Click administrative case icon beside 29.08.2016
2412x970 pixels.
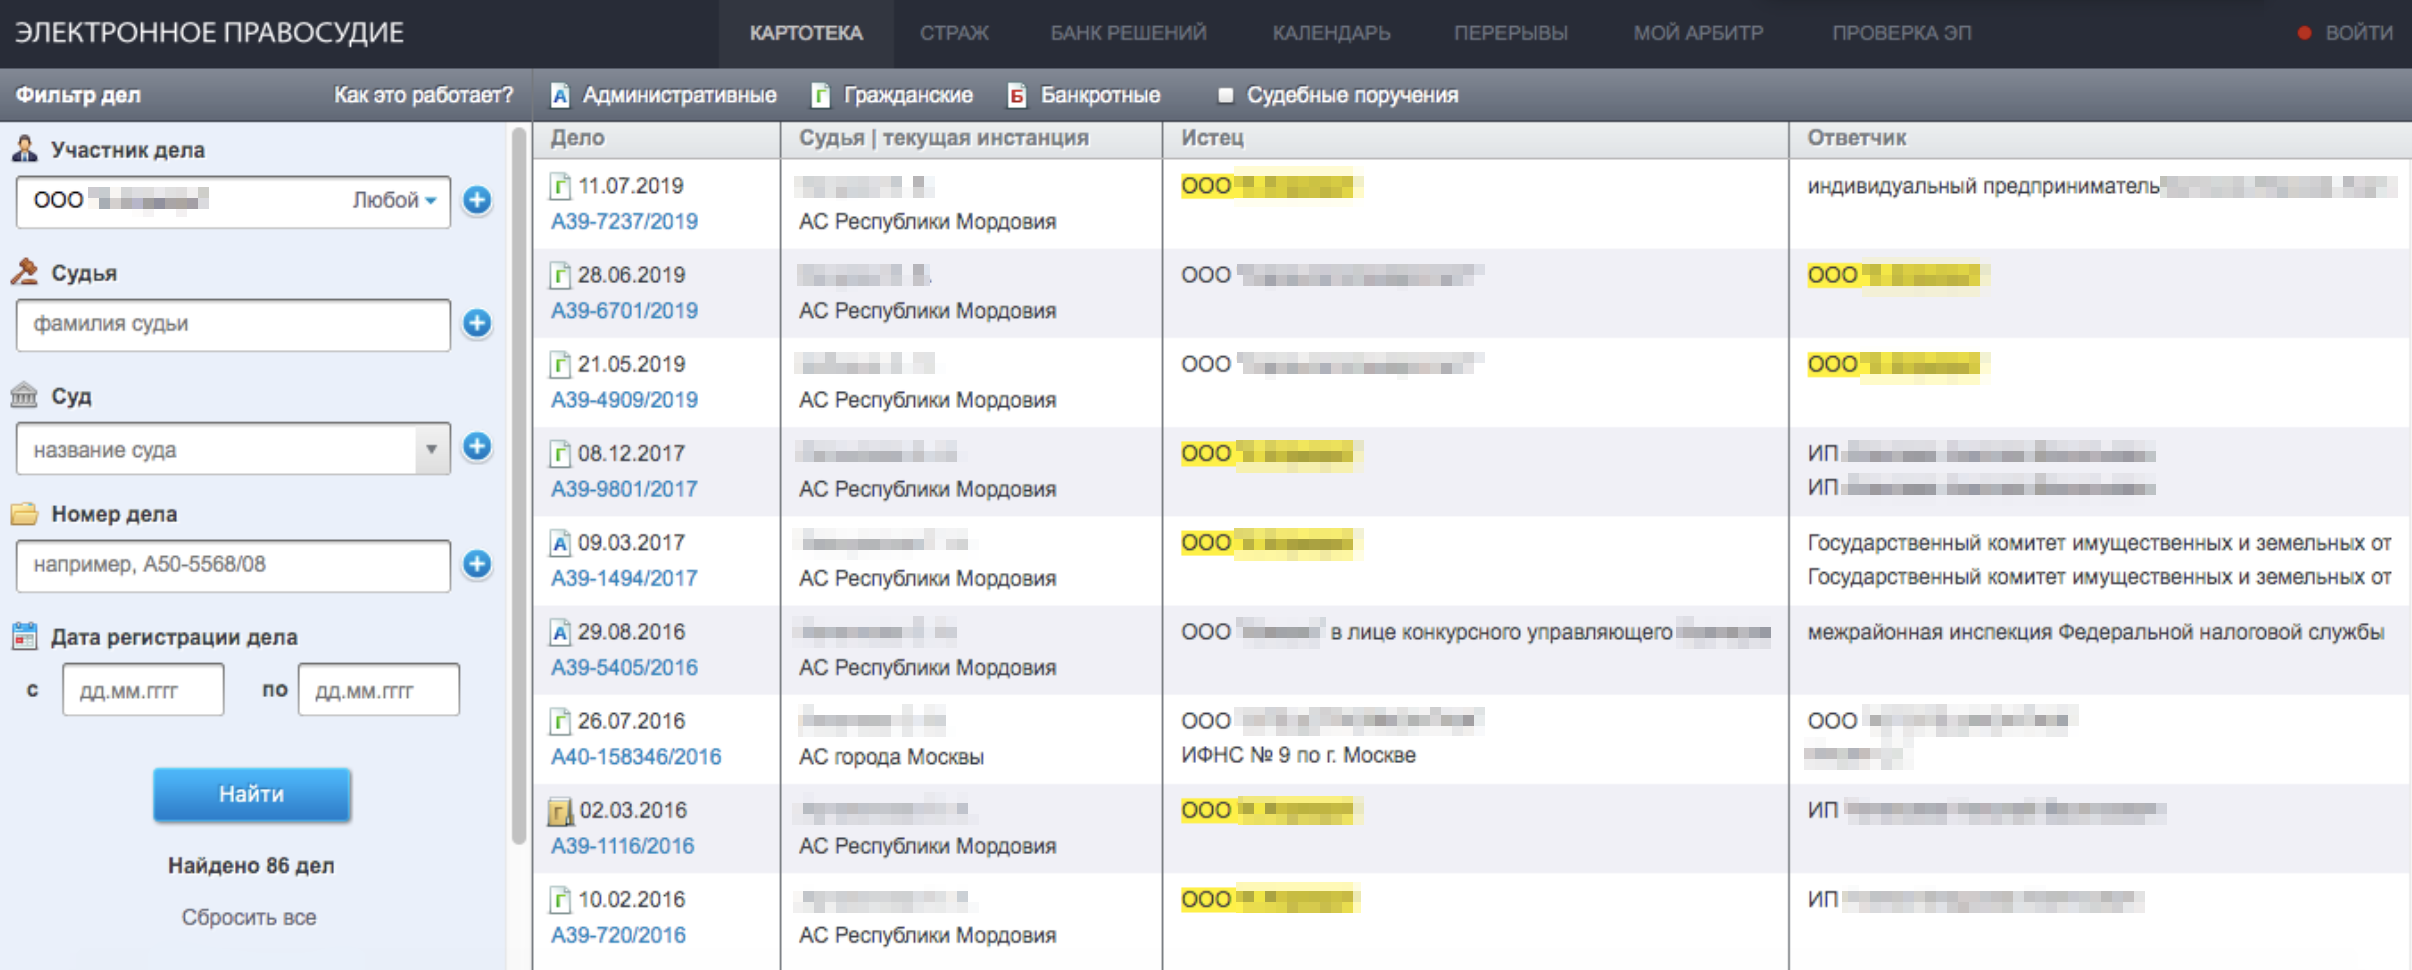pos(560,632)
